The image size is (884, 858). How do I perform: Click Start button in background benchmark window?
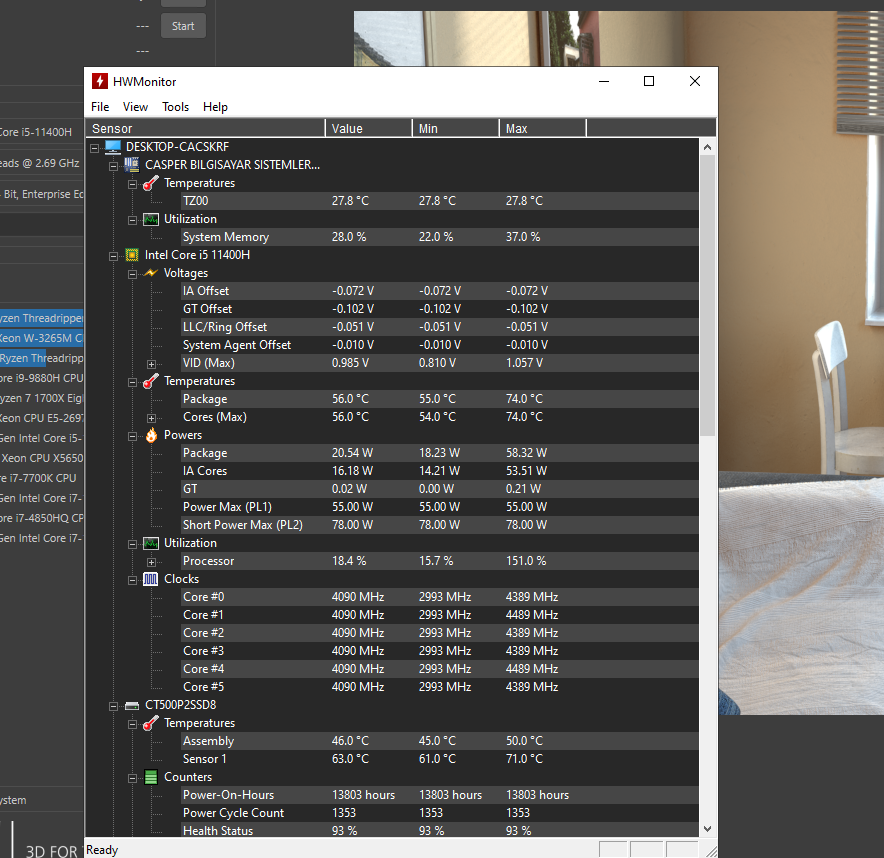tap(183, 26)
